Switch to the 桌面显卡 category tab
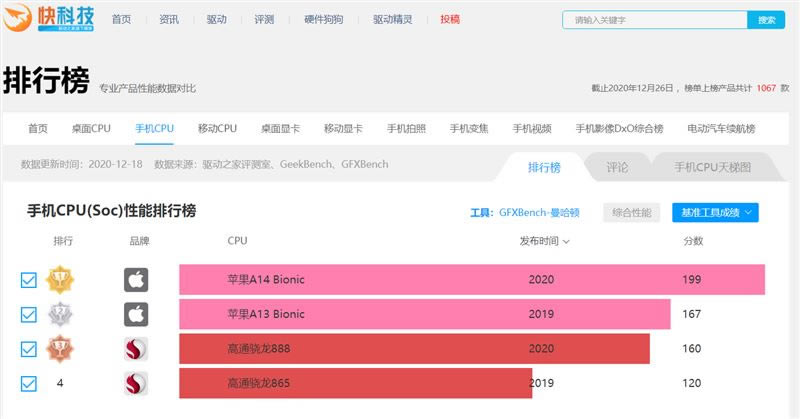This screenshot has width=800, height=419. click(x=280, y=129)
